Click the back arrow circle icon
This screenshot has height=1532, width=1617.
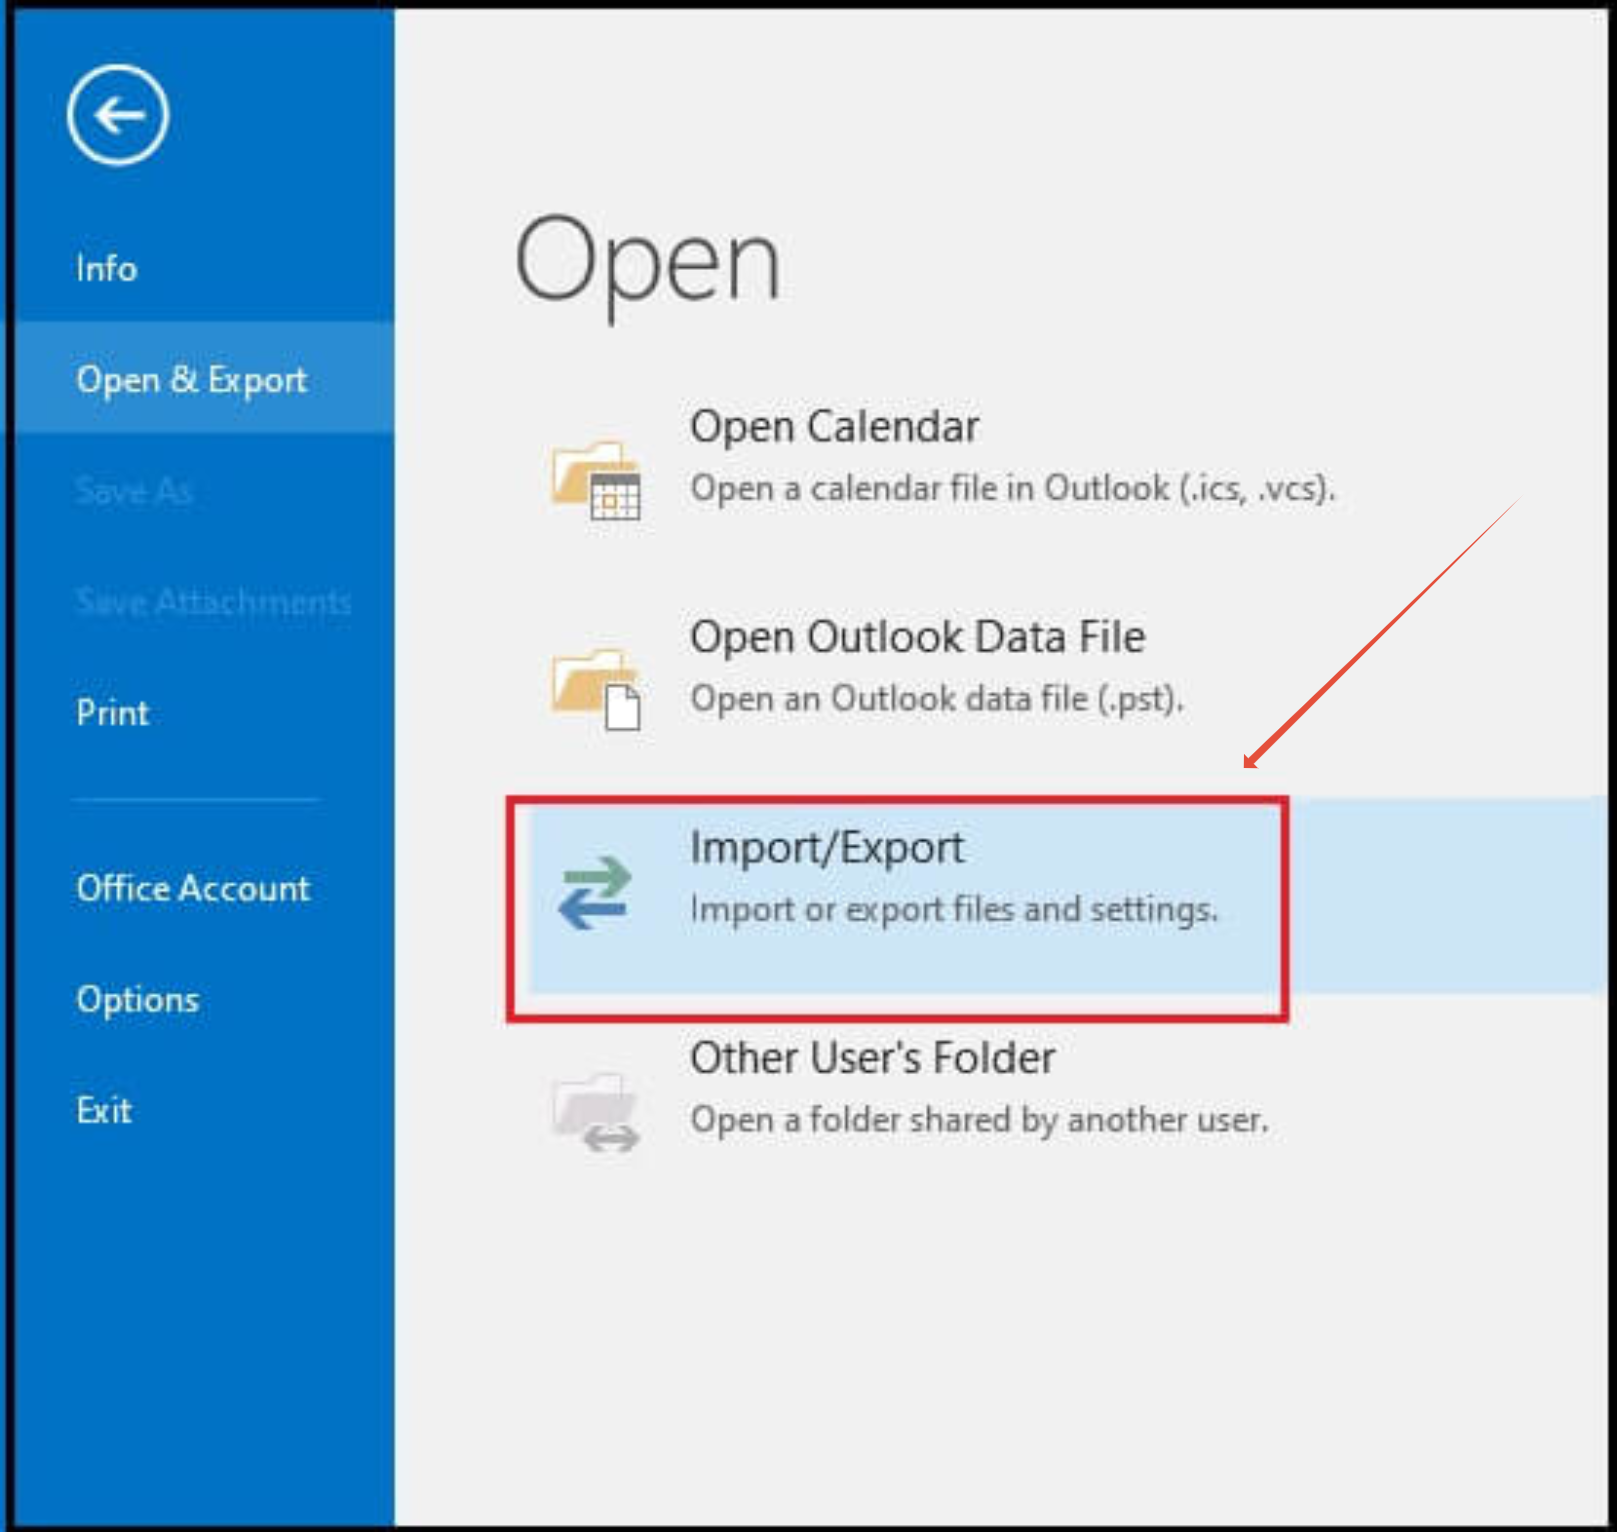click(118, 115)
